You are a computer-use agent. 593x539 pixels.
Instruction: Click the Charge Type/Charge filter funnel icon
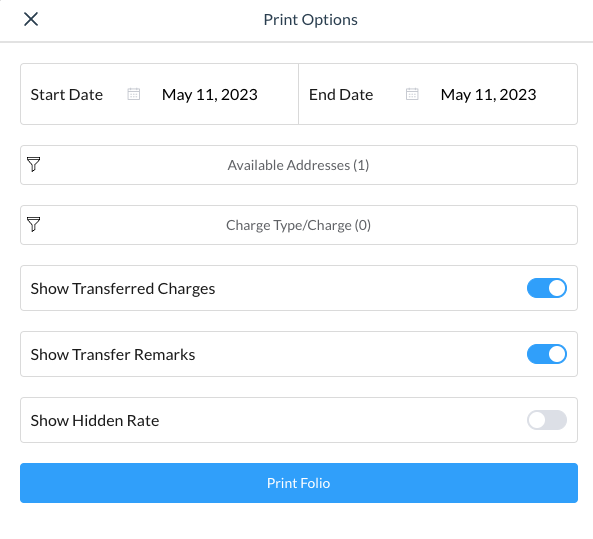[x=34, y=224]
